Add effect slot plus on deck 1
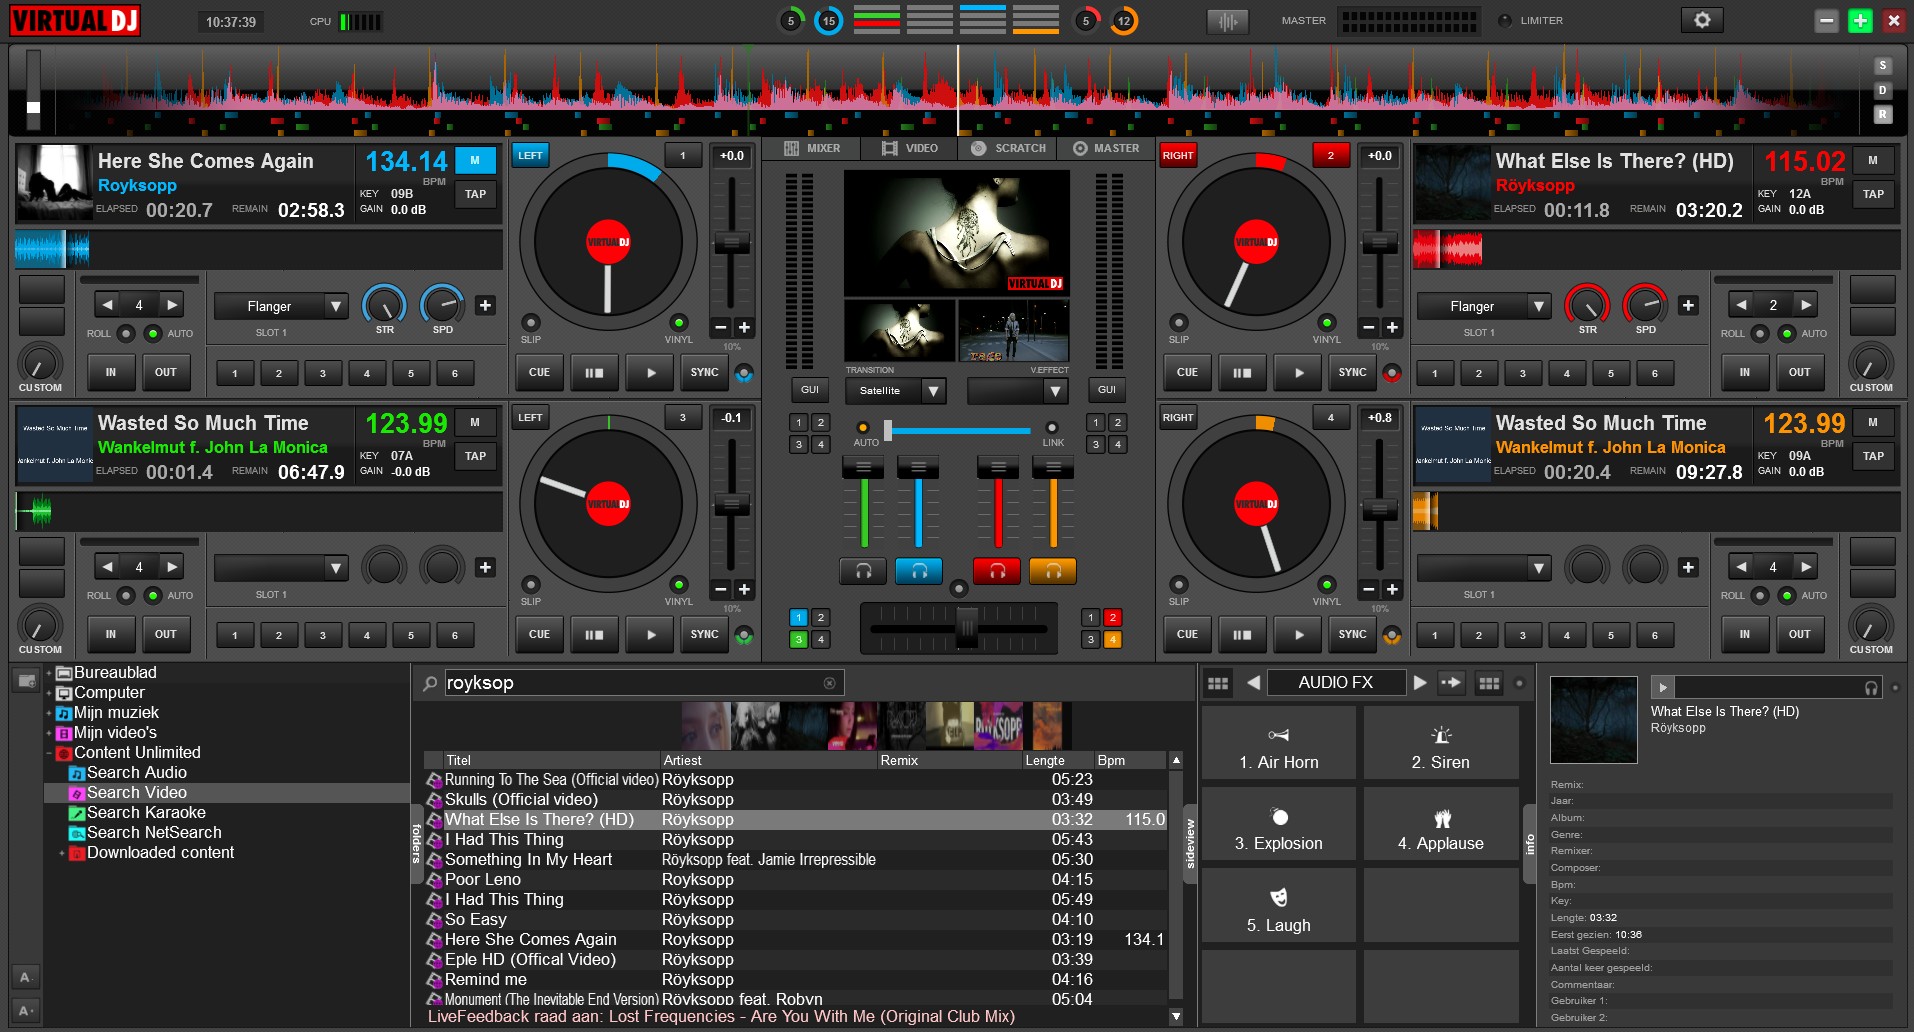1914x1032 pixels. 486,305
